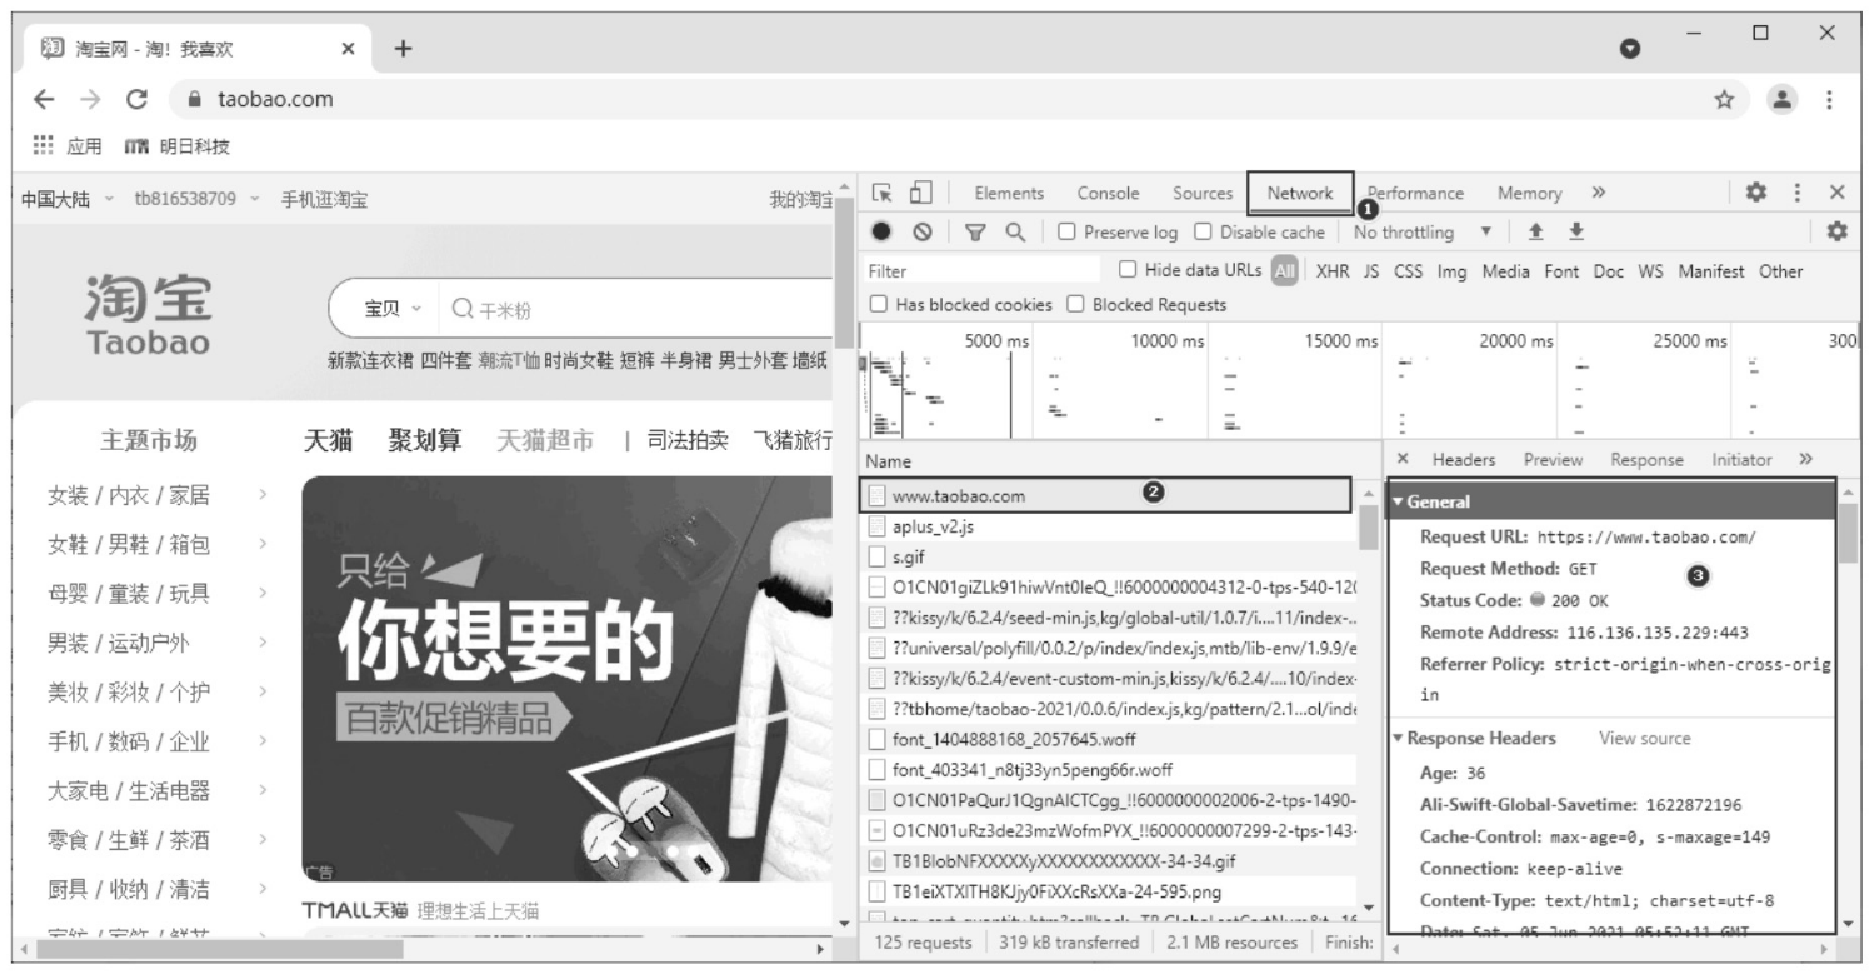Switch to the Performance tab
The height and width of the screenshot is (973, 1873).
click(1415, 193)
